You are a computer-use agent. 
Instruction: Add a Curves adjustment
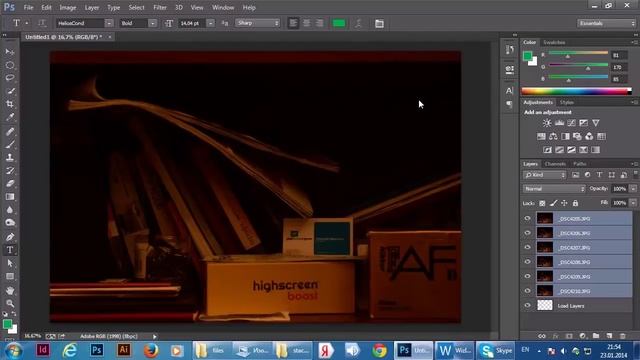click(571, 123)
